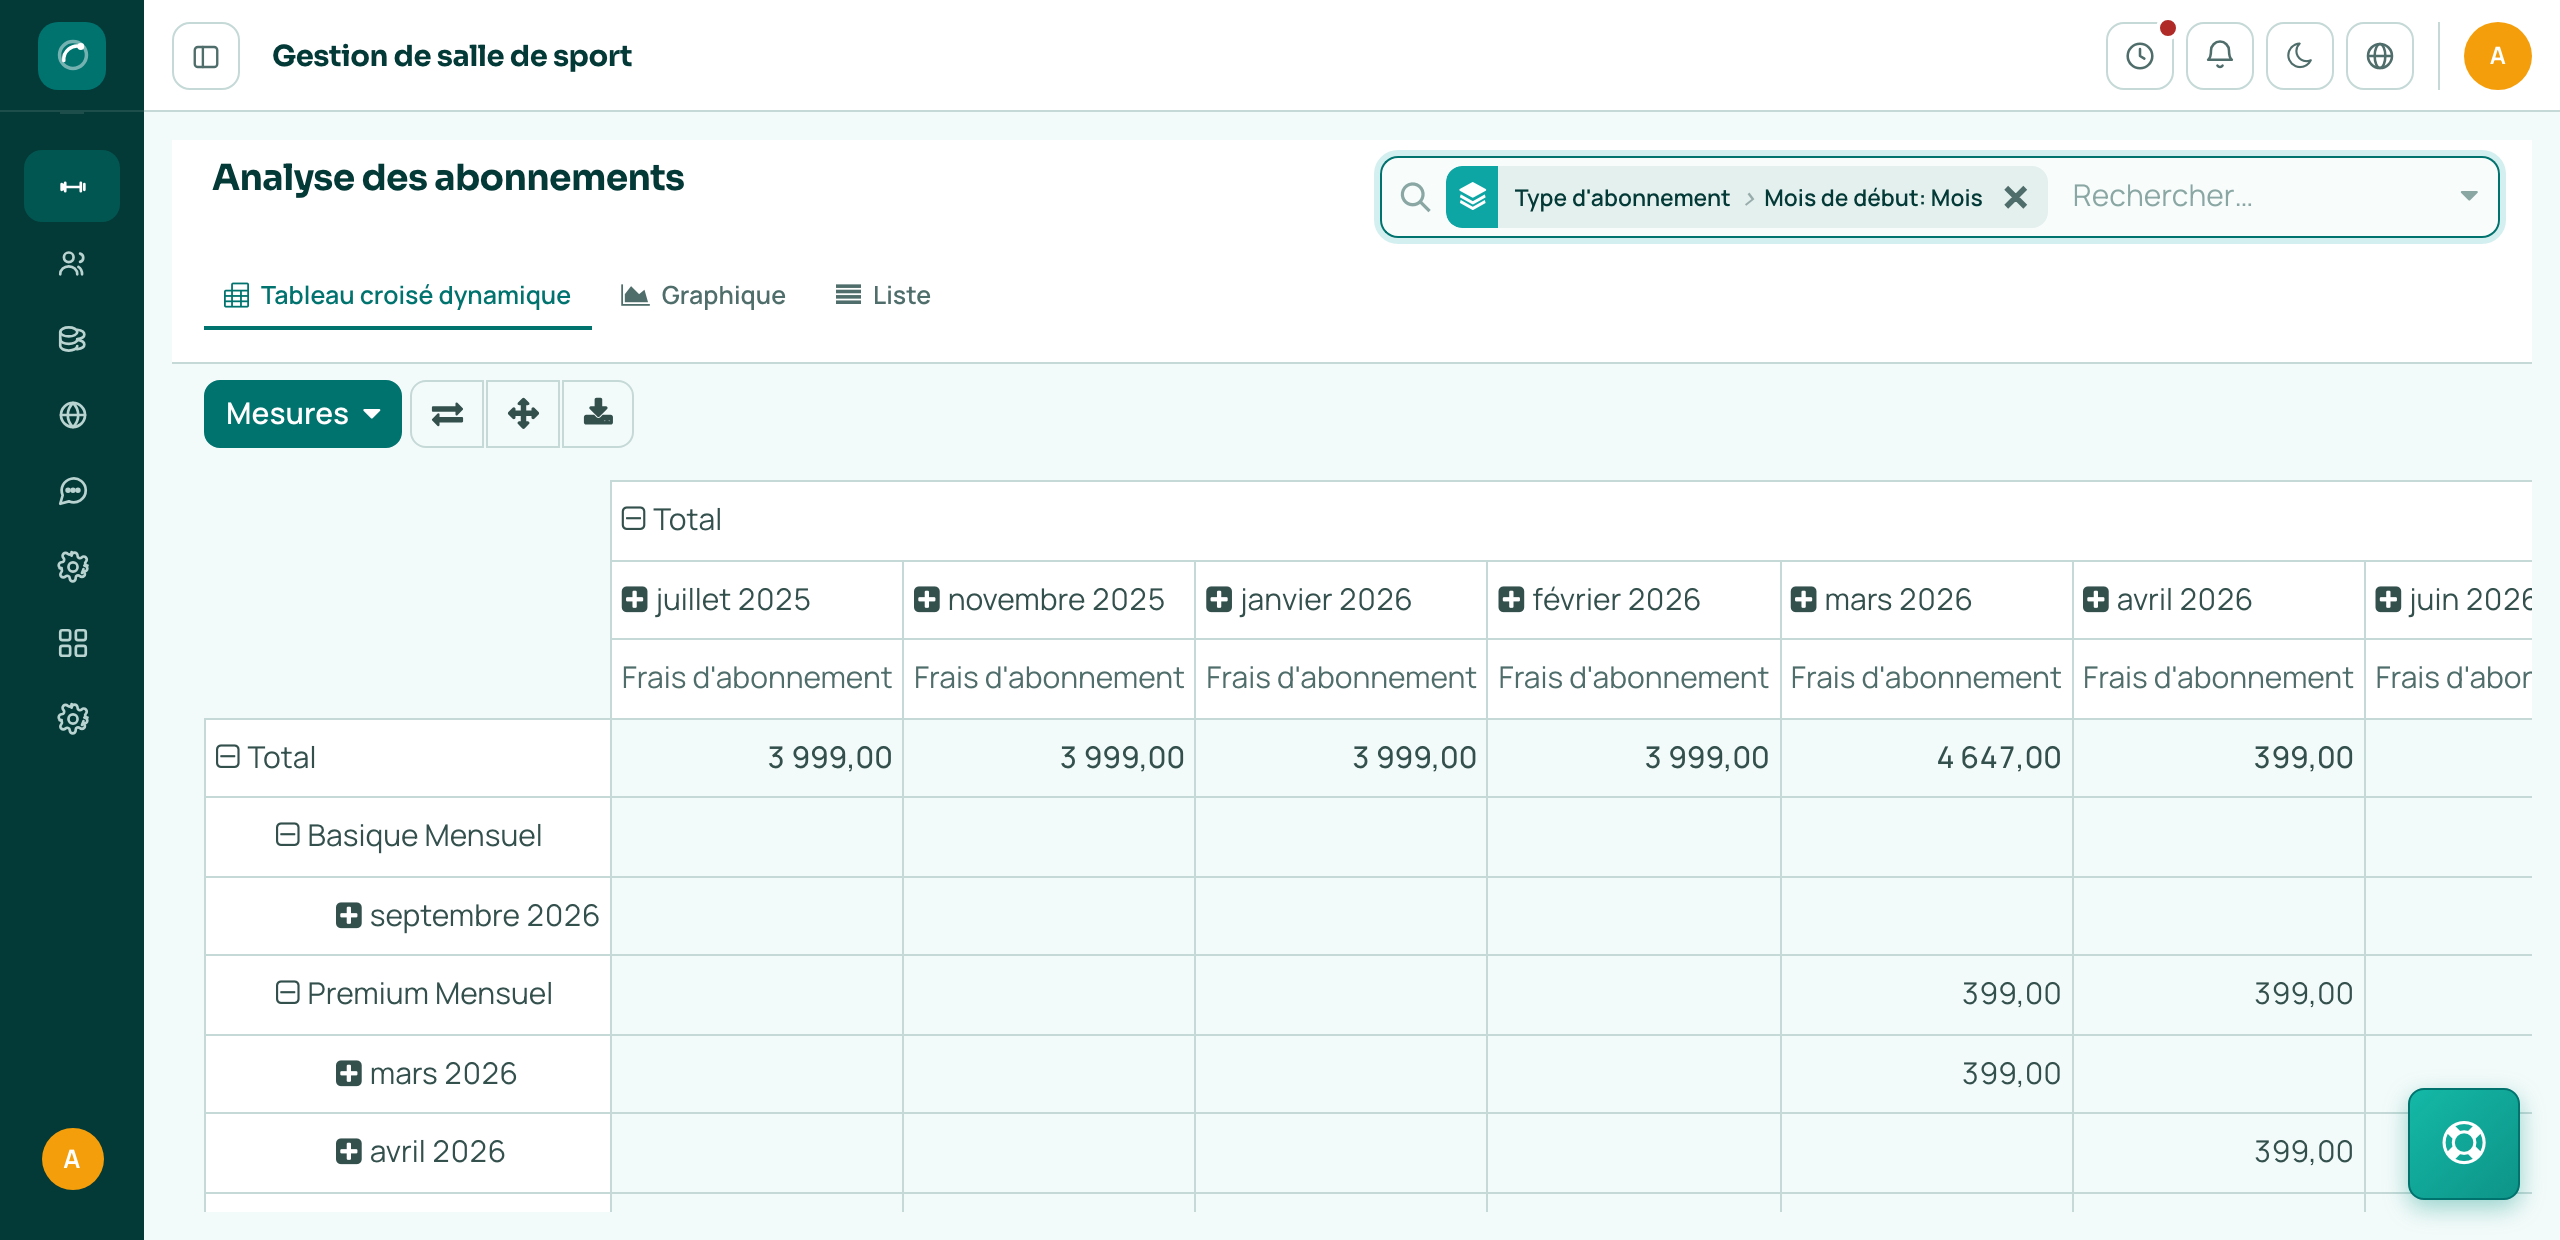Open the search options dropdown arrow
This screenshot has height=1240, width=2560.
tap(2469, 196)
